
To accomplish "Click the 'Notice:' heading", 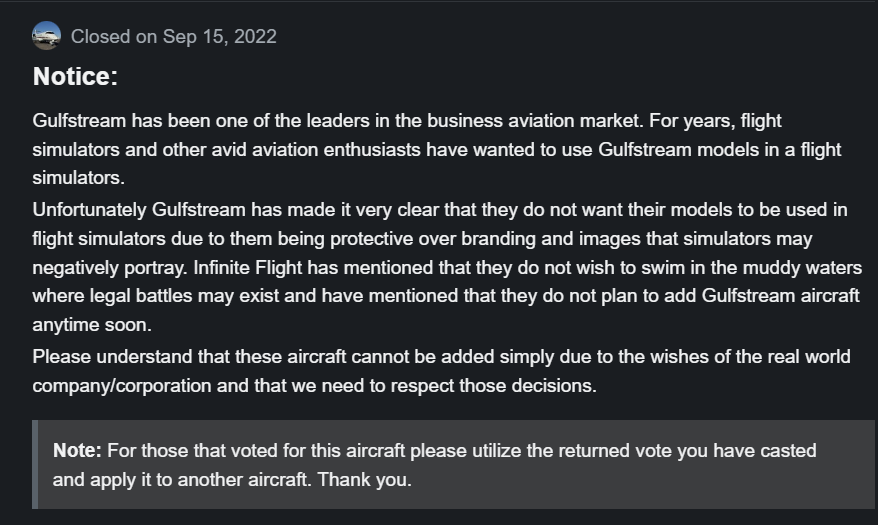I will tap(76, 76).
